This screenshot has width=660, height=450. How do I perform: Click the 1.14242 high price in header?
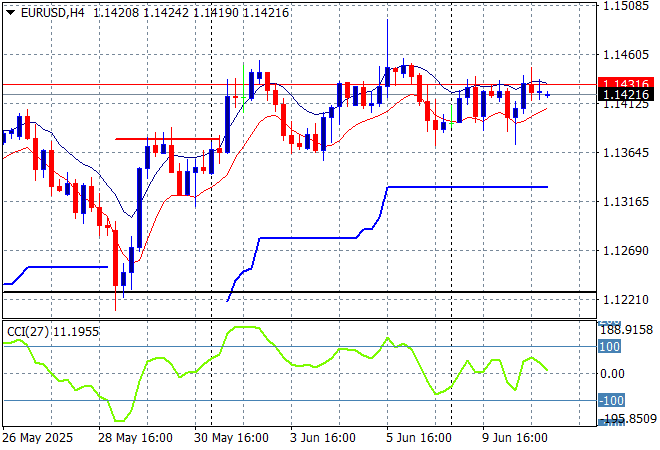pyautogui.click(x=166, y=13)
